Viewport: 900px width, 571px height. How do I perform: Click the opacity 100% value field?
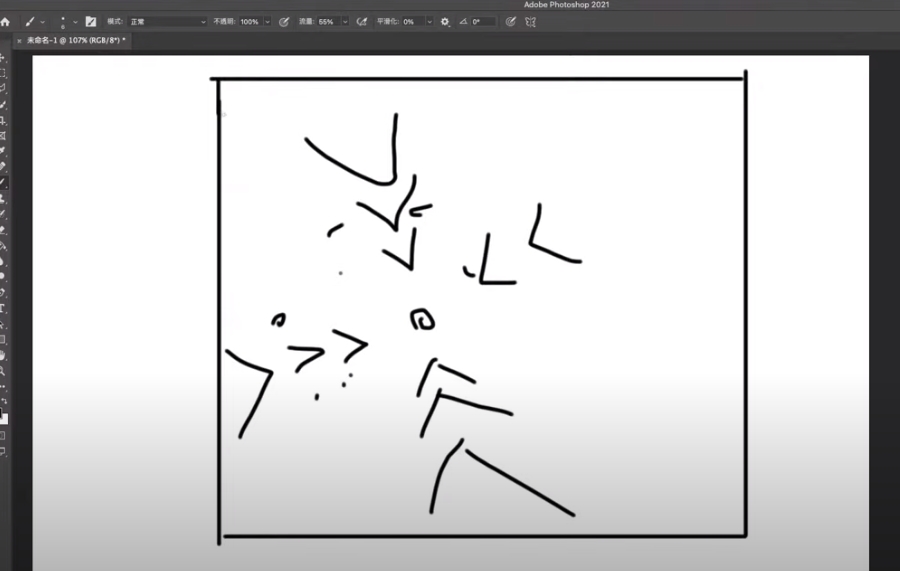(x=250, y=22)
